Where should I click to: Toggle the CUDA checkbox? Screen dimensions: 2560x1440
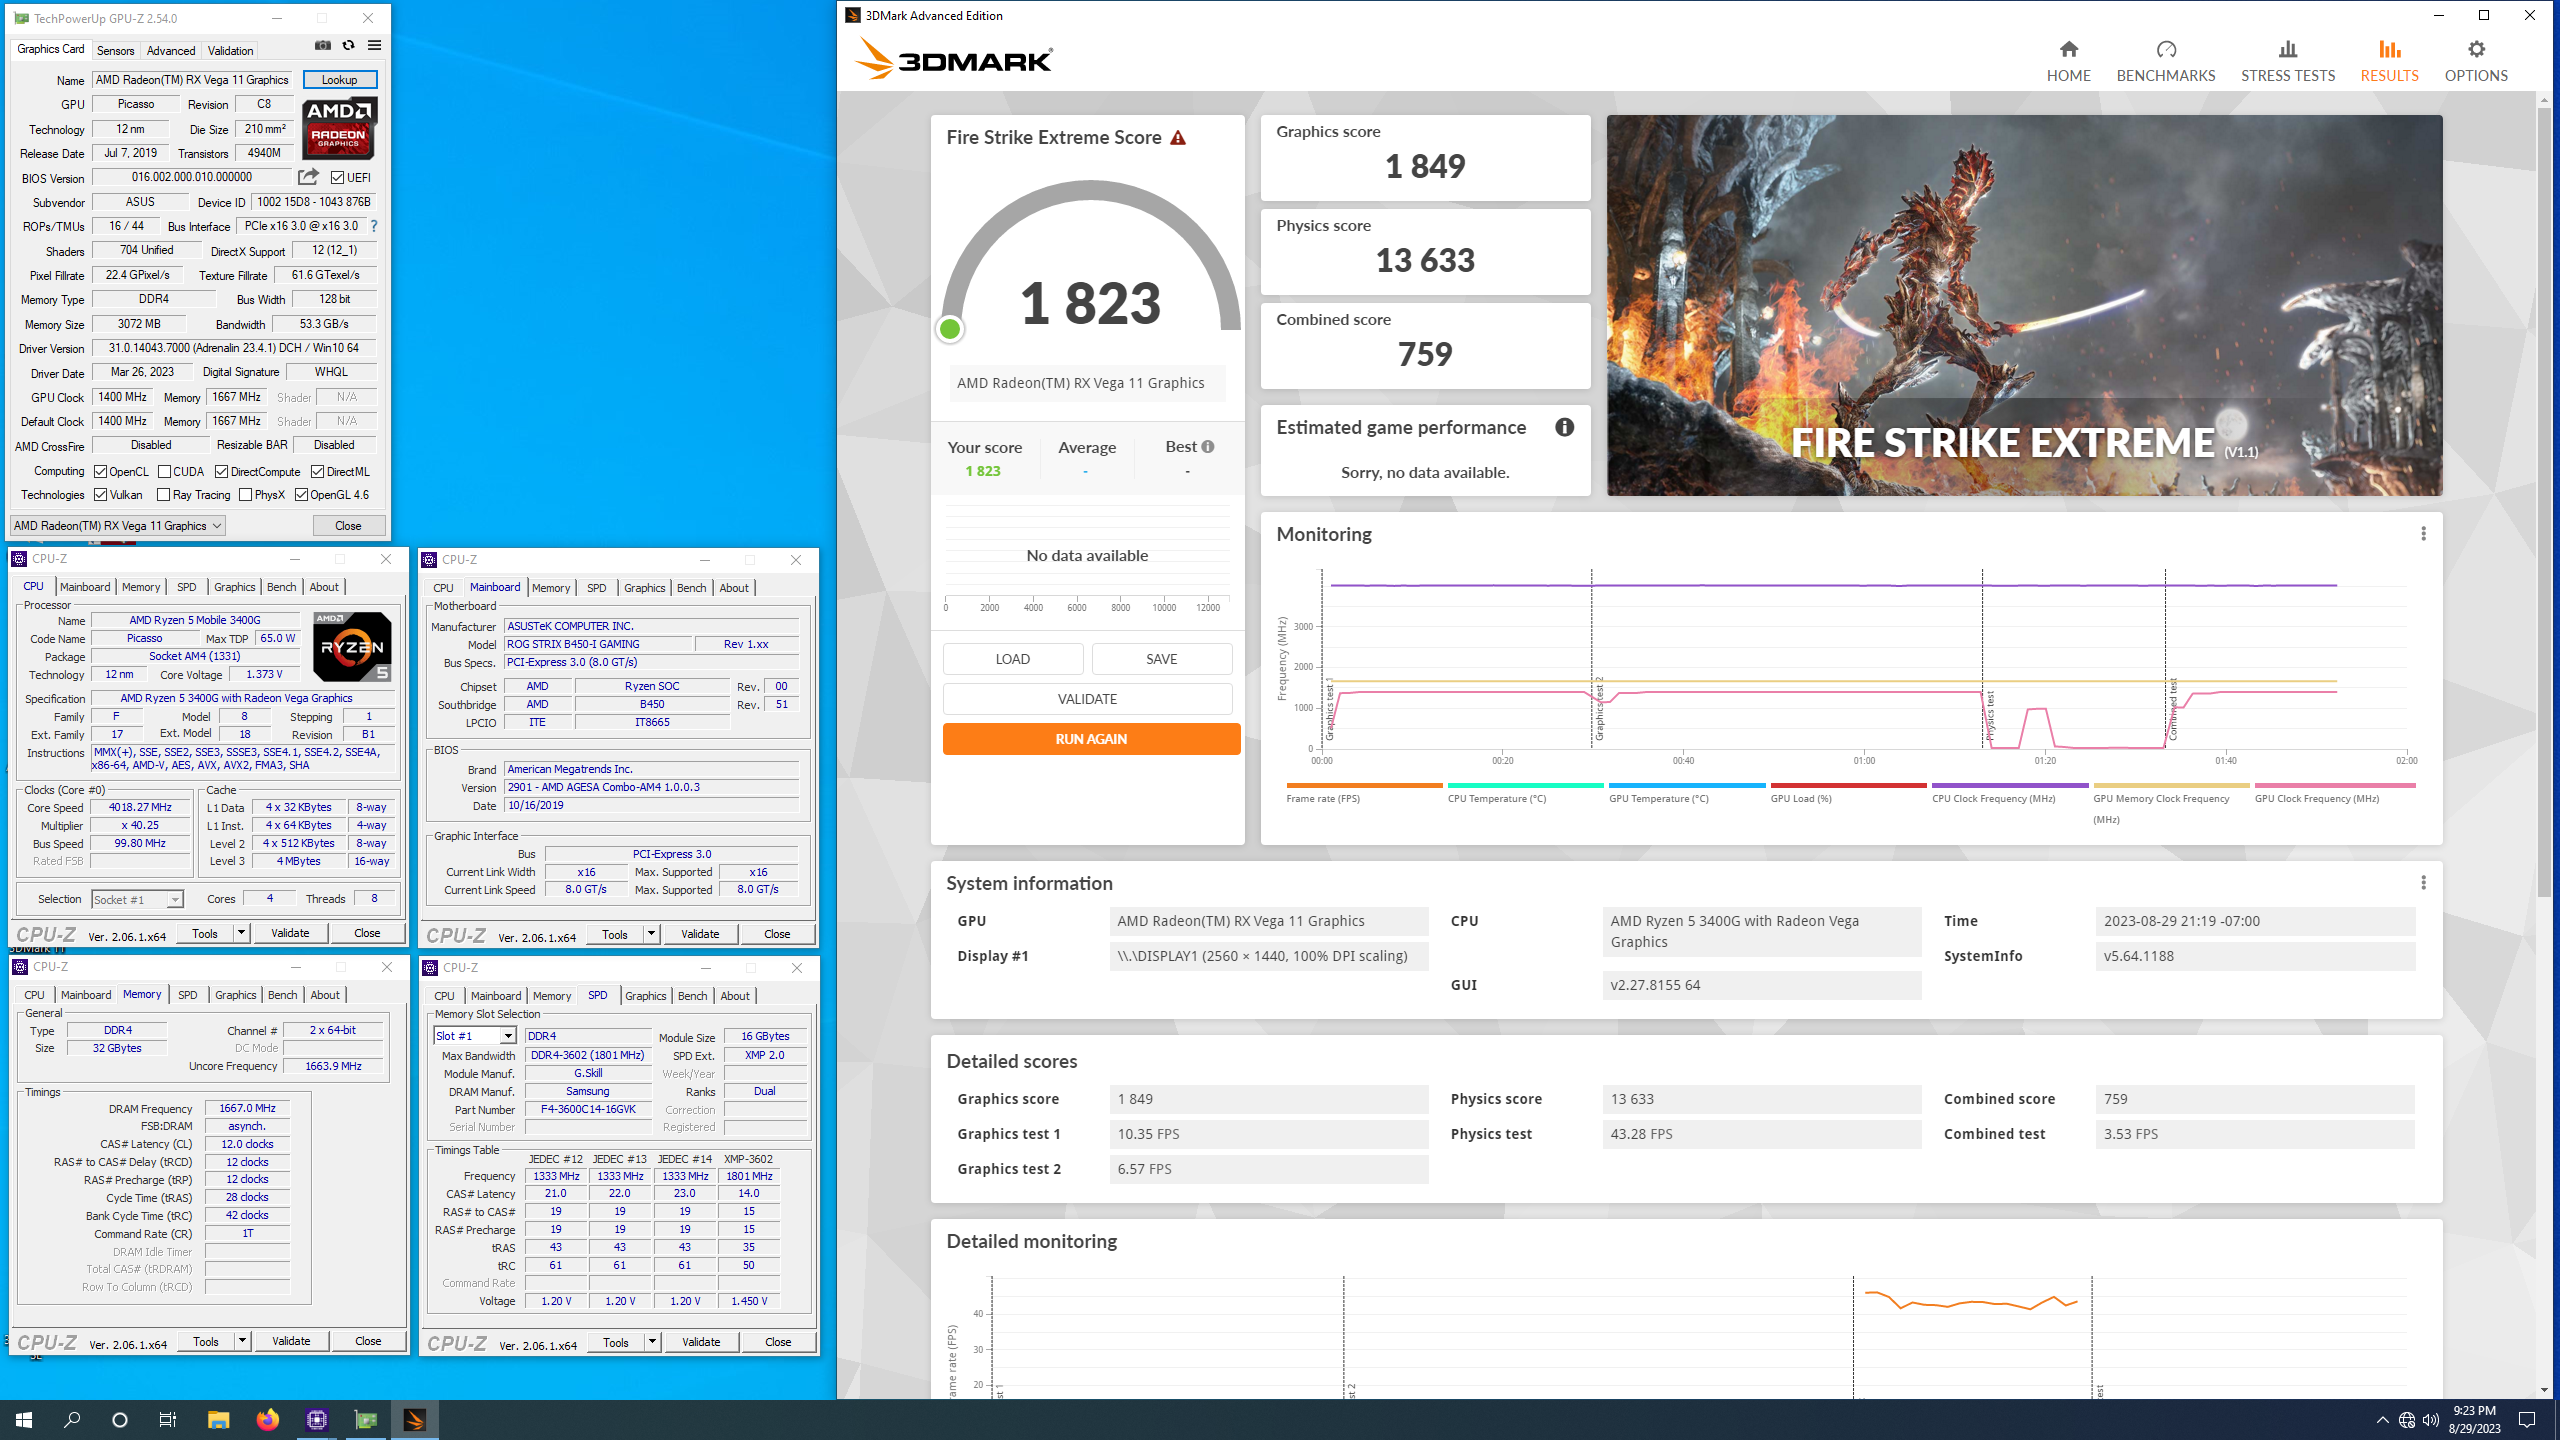(164, 472)
